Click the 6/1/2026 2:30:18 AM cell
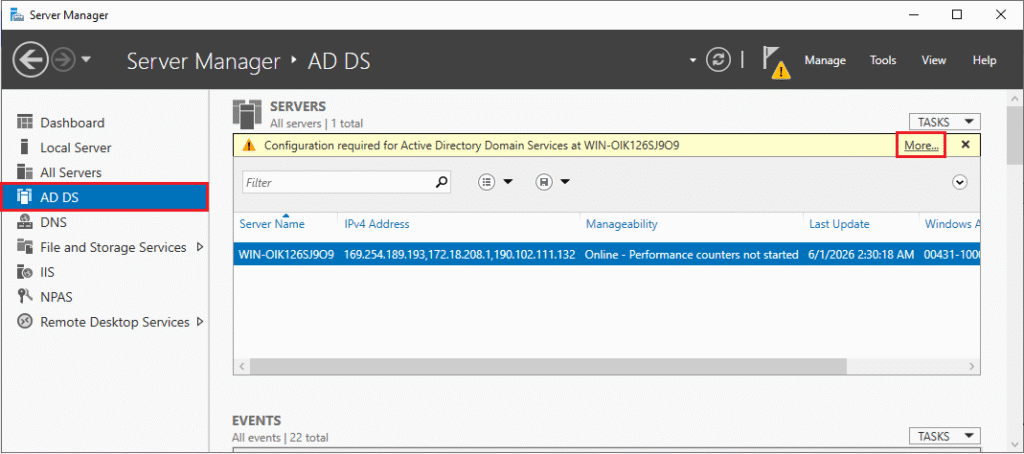Image resolution: width=1024 pixels, height=454 pixels. pyautogui.click(x=861, y=255)
